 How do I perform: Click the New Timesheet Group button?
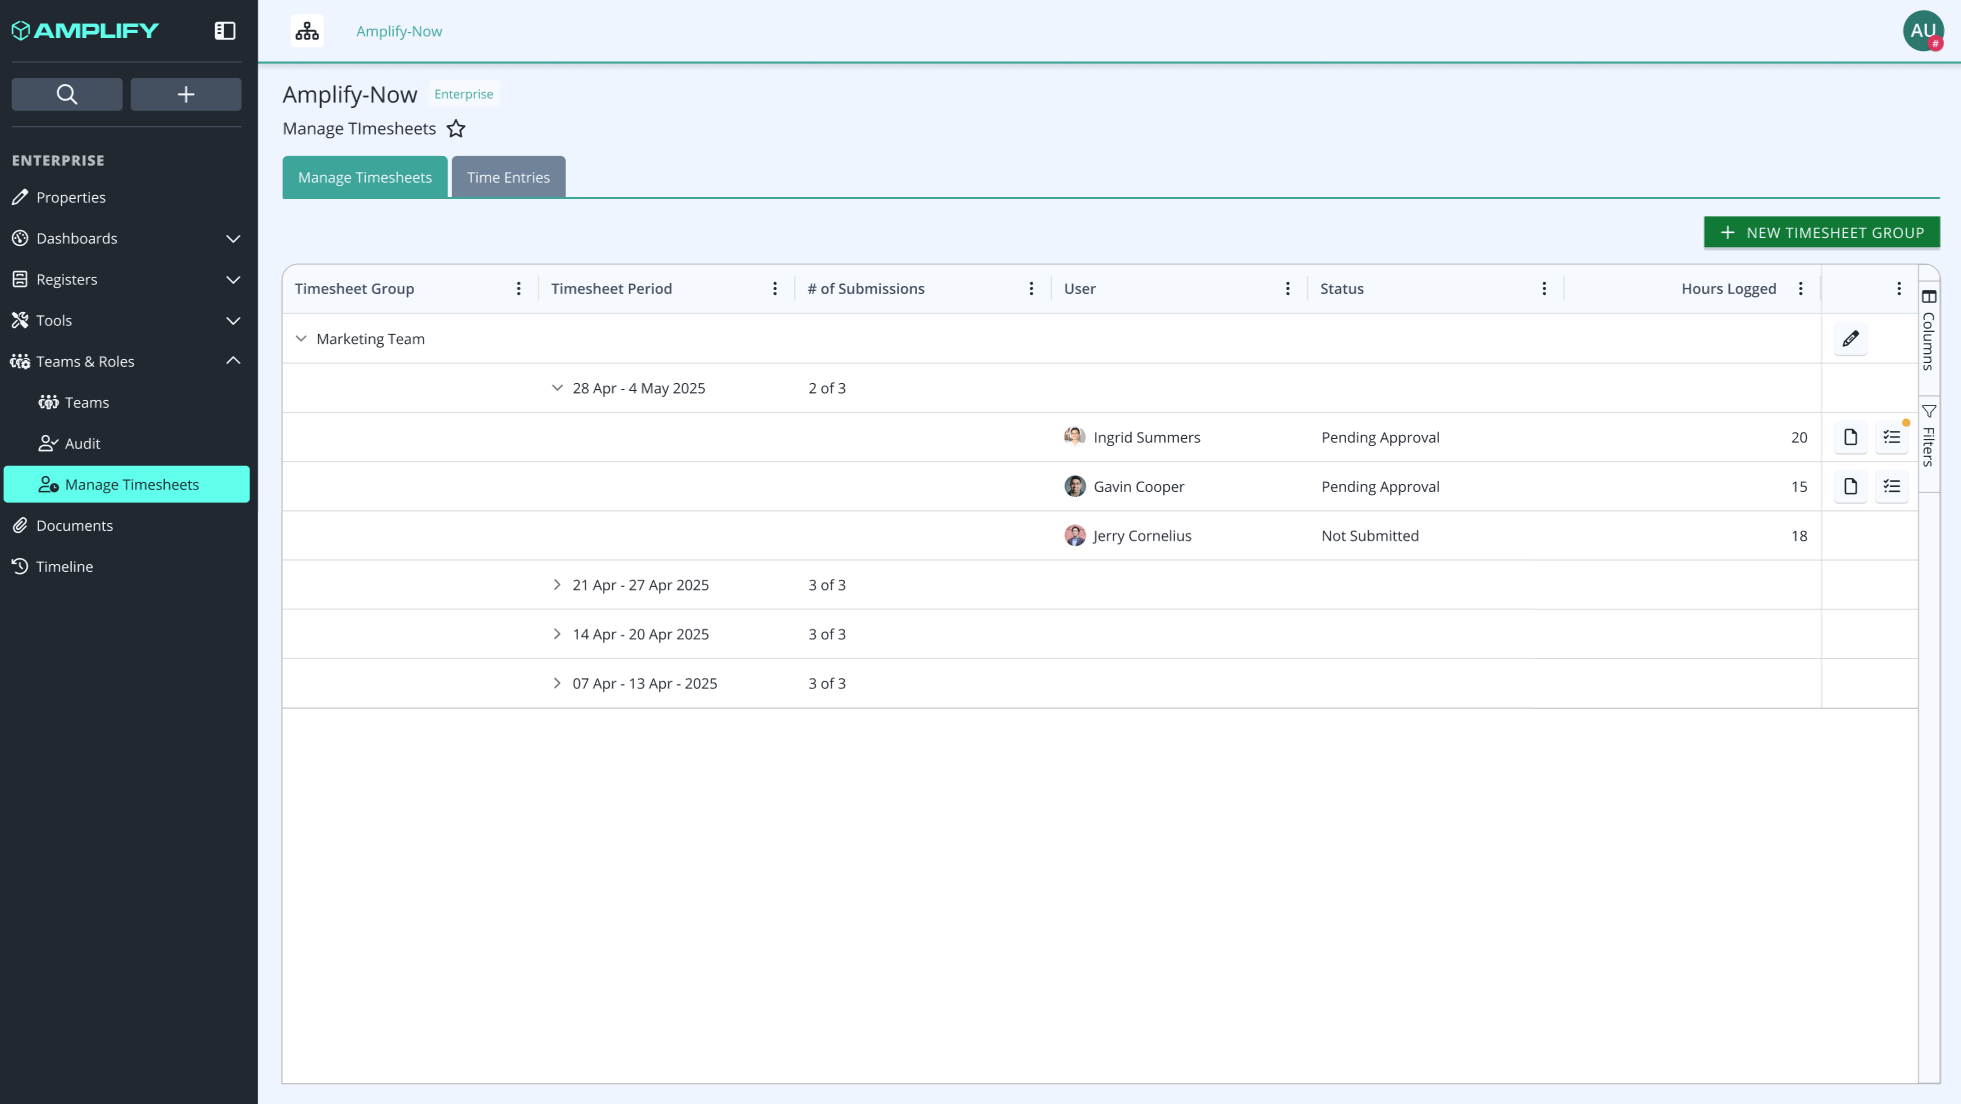(x=1822, y=232)
